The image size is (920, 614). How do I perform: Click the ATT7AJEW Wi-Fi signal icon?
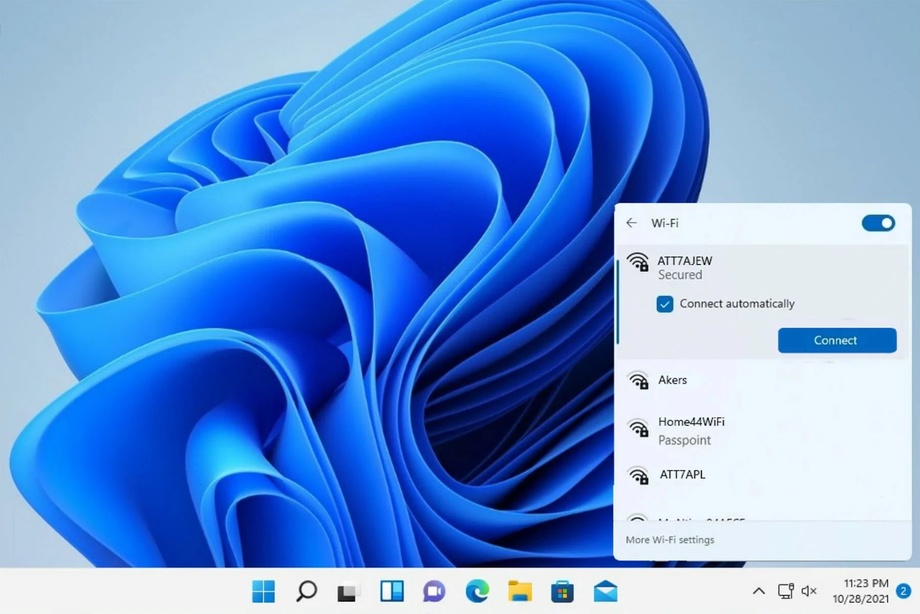point(638,262)
